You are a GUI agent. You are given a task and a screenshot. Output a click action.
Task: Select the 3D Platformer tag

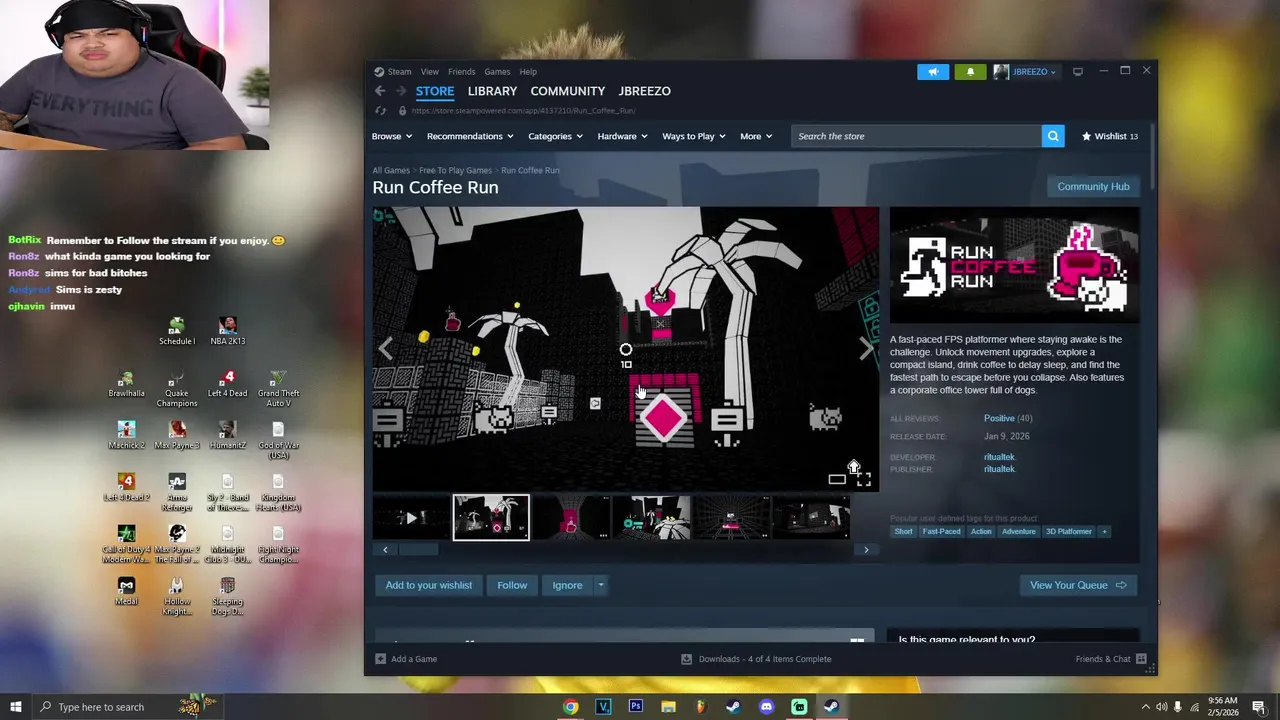(1068, 531)
